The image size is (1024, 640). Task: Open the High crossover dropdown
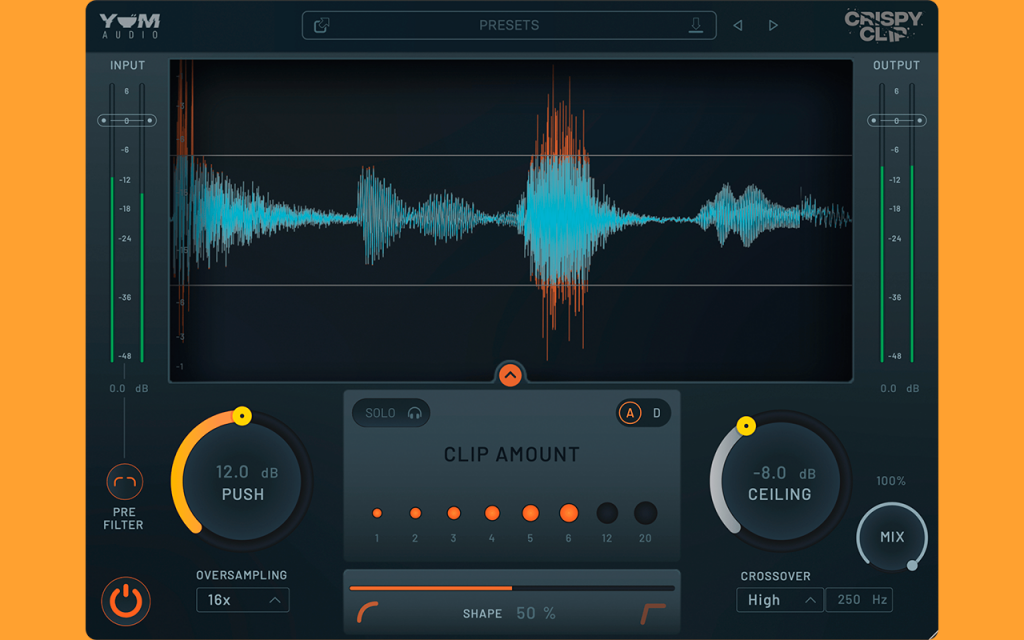780,600
